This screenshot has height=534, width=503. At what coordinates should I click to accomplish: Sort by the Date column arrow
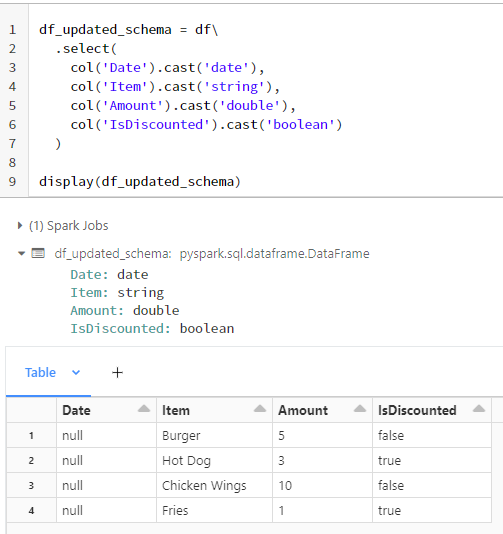pos(144,409)
